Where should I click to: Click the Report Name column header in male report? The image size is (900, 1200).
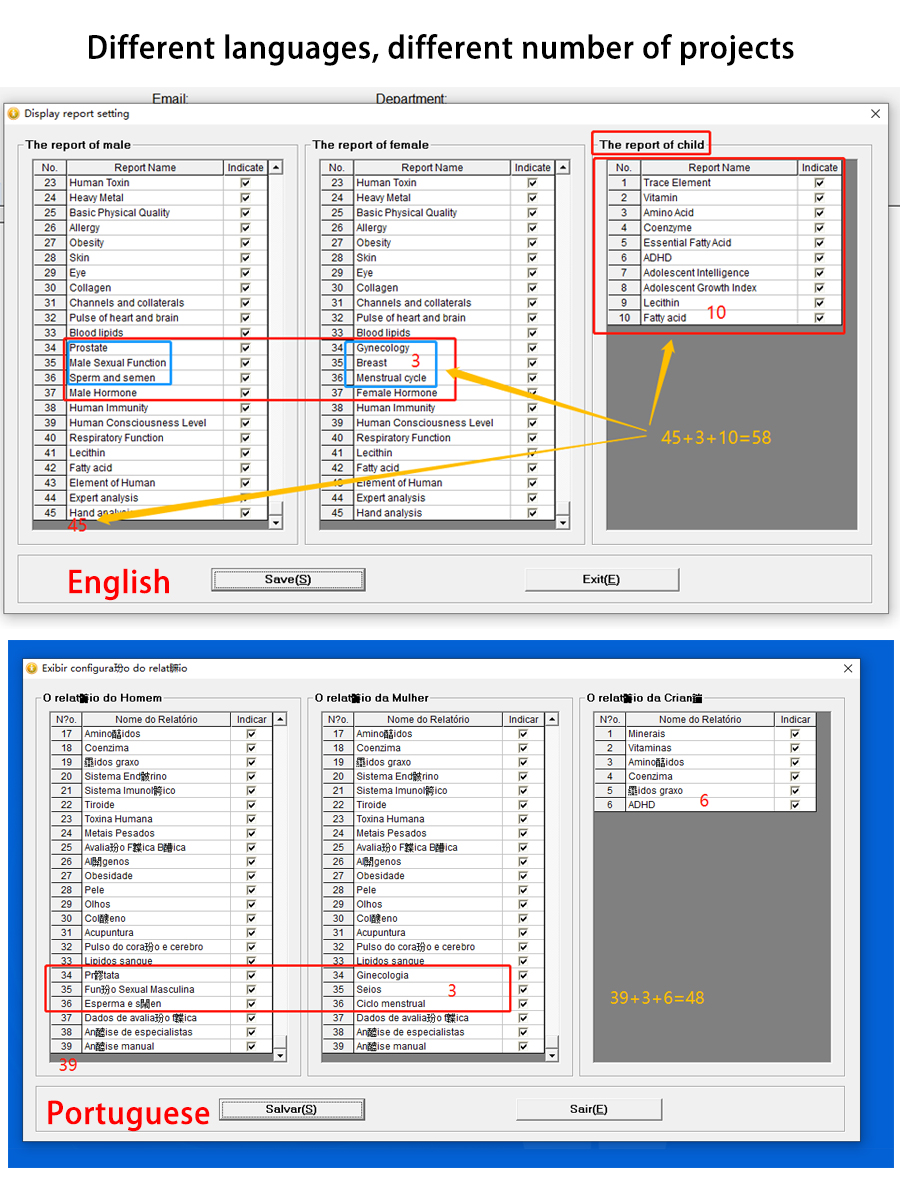(145, 168)
